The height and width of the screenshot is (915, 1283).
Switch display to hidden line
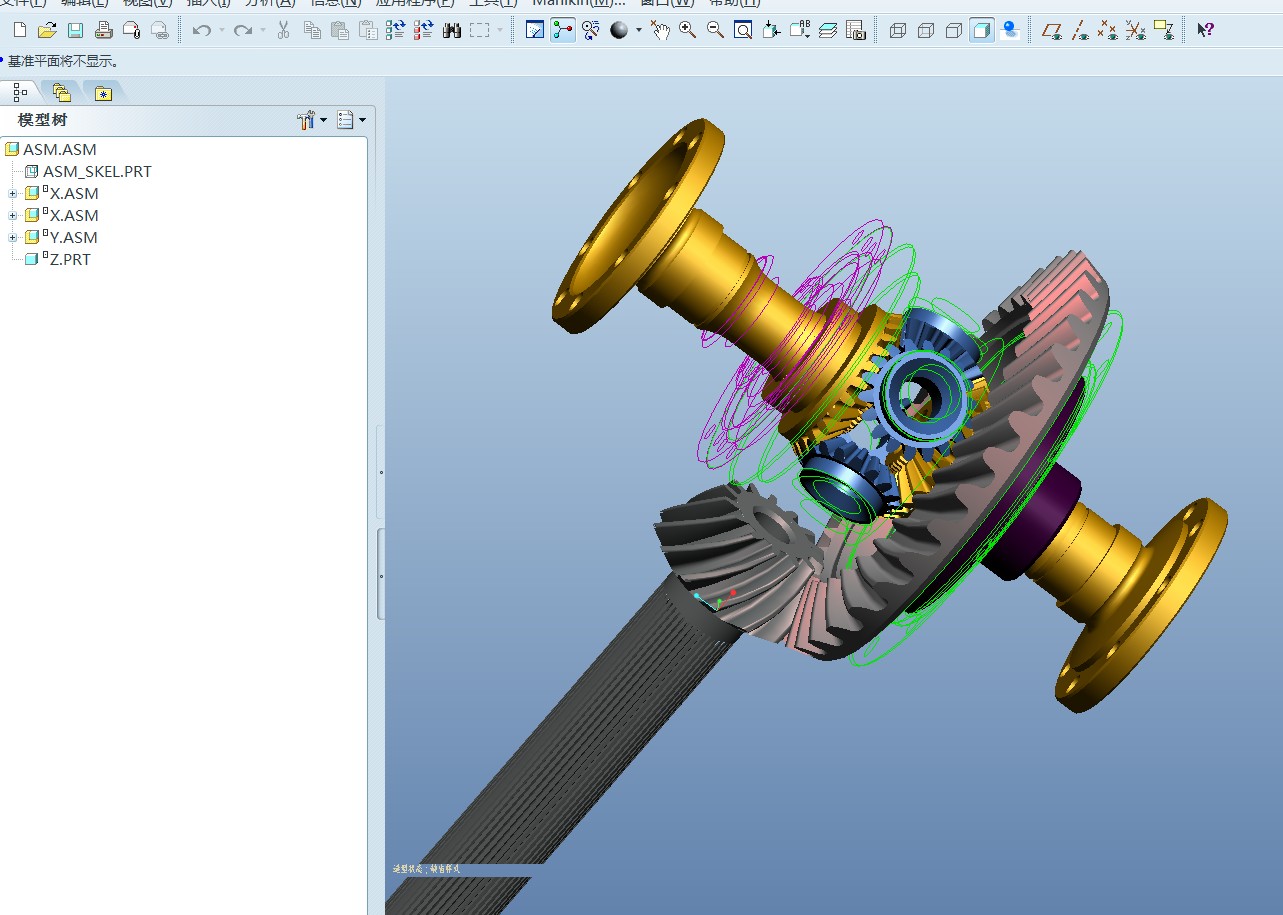(926, 30)
